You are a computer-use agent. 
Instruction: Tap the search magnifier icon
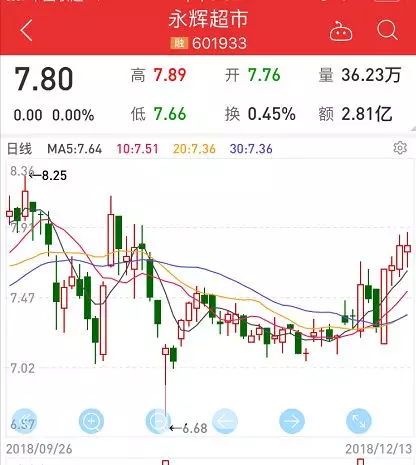pyautogui.click(x=387, y=30)
